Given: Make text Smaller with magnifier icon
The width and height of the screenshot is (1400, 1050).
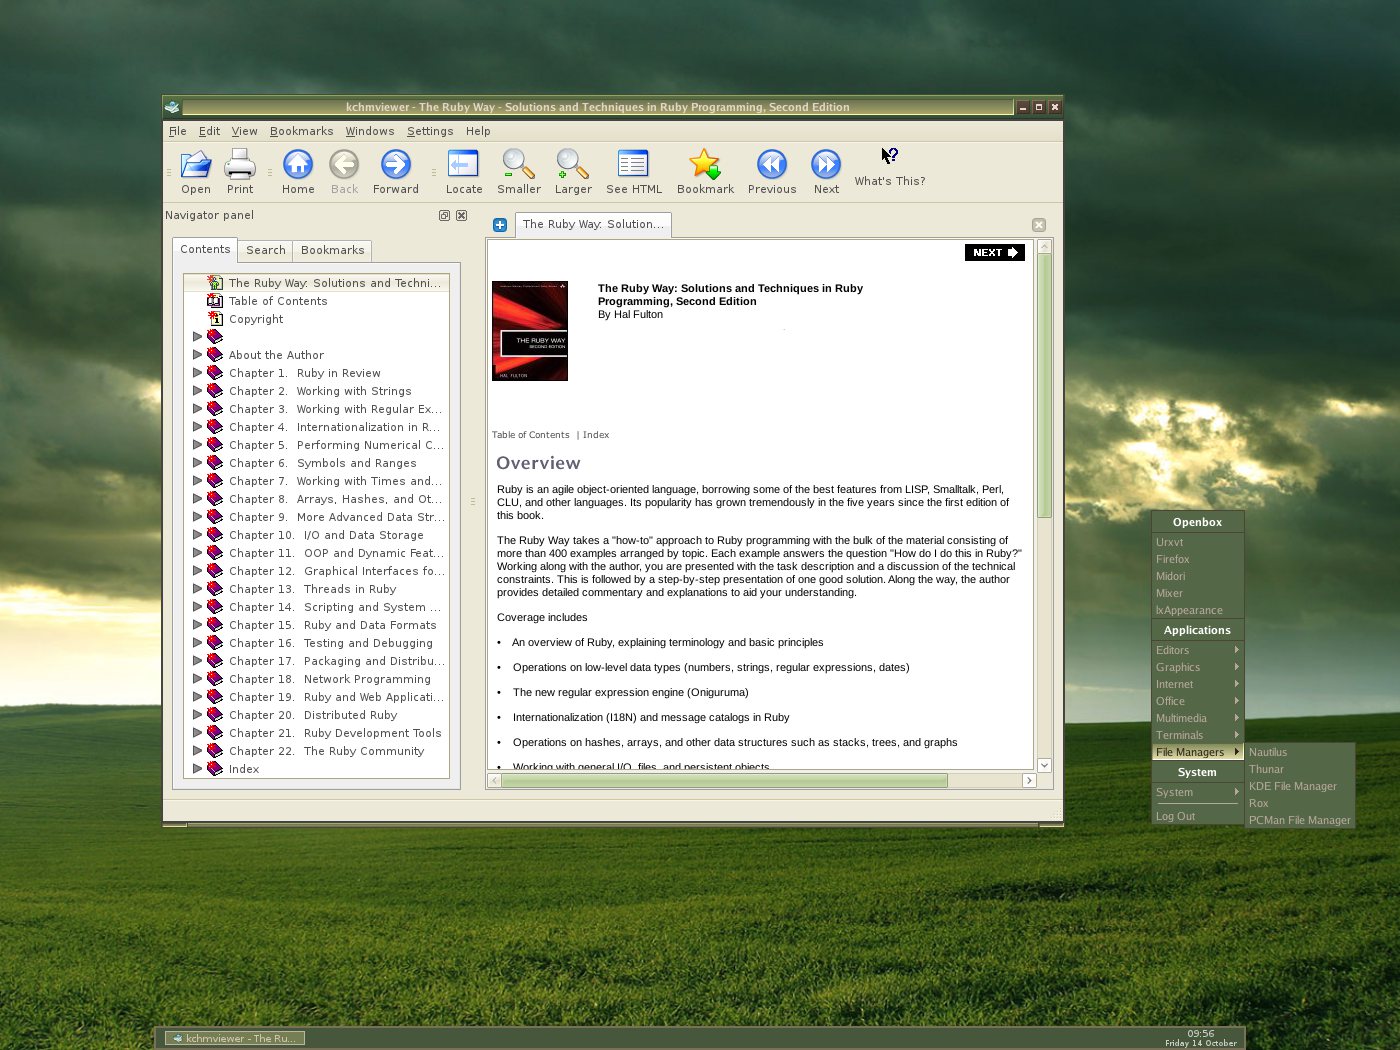Looking at the screenshot, I should 518,165.
